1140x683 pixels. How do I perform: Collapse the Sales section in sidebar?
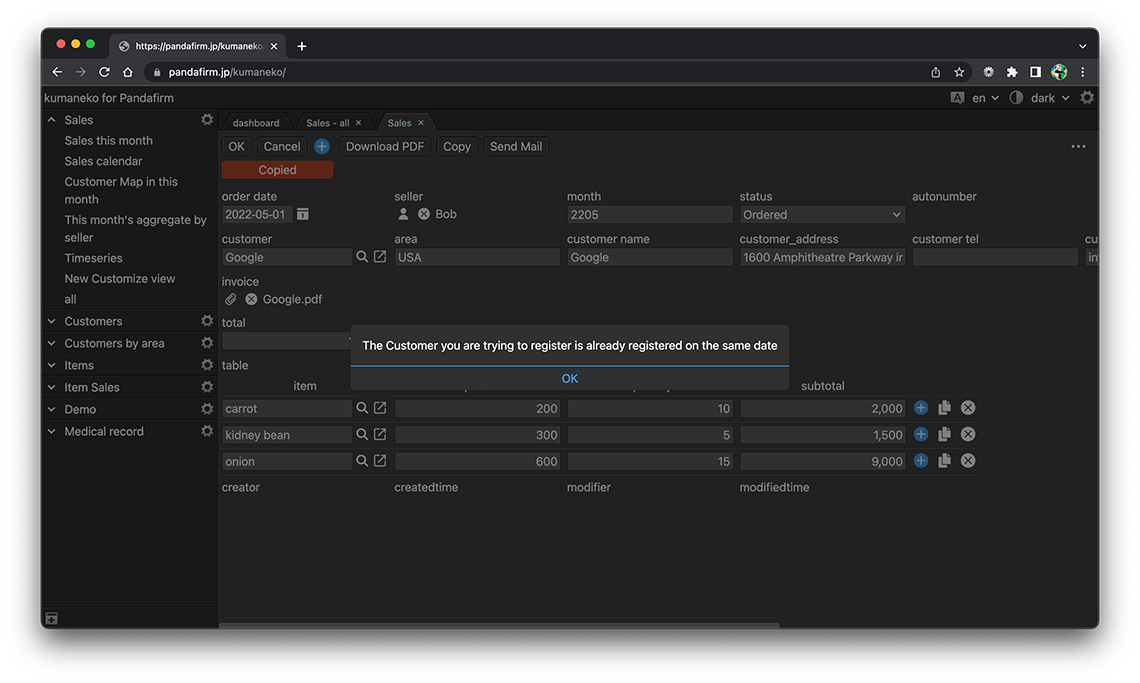point(52,120)
